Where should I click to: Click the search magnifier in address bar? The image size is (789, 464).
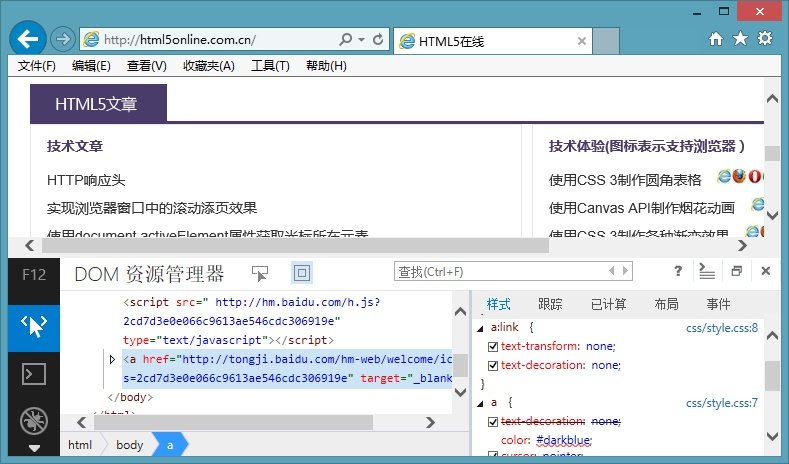(x=346, y=39)
